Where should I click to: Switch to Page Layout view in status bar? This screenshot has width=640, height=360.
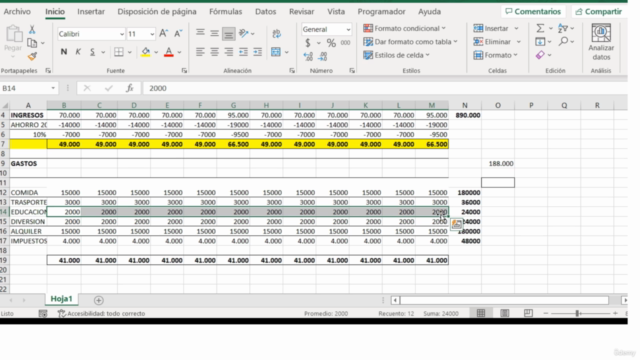pyautogui.click(x=504, y=313)
